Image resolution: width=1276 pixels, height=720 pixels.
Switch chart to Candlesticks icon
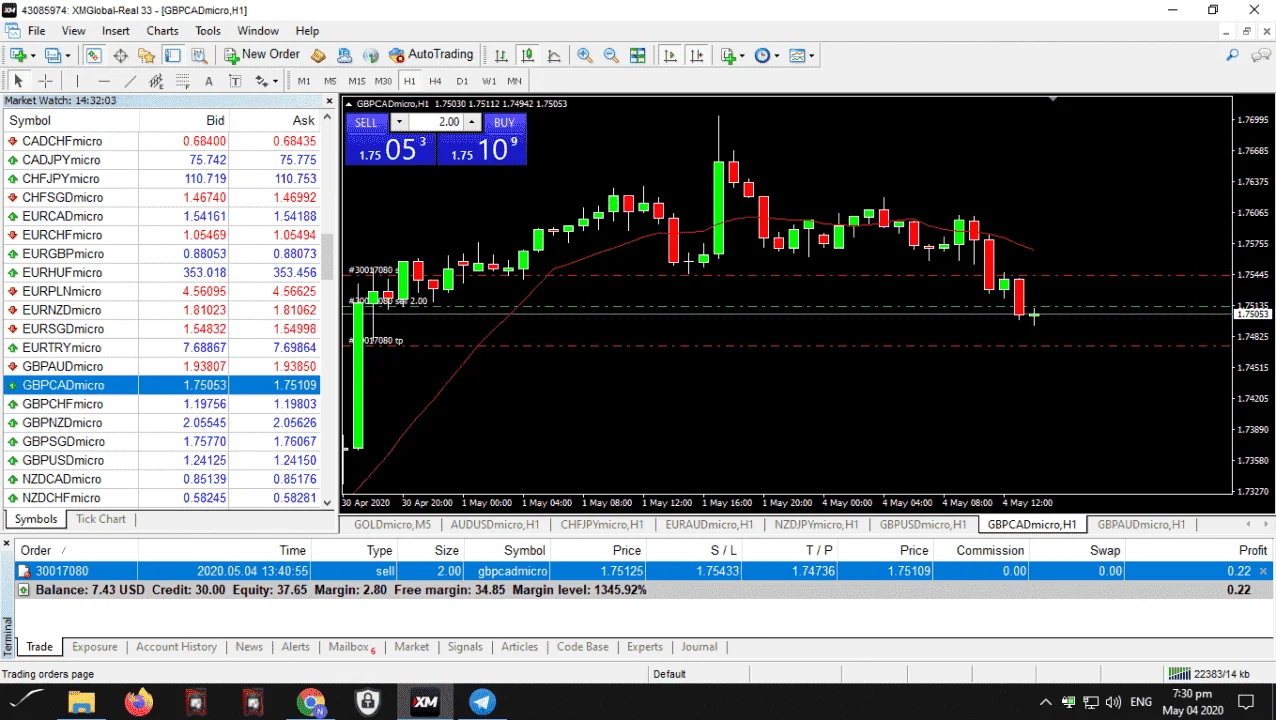pyautogui.click(x=527, y=55)
